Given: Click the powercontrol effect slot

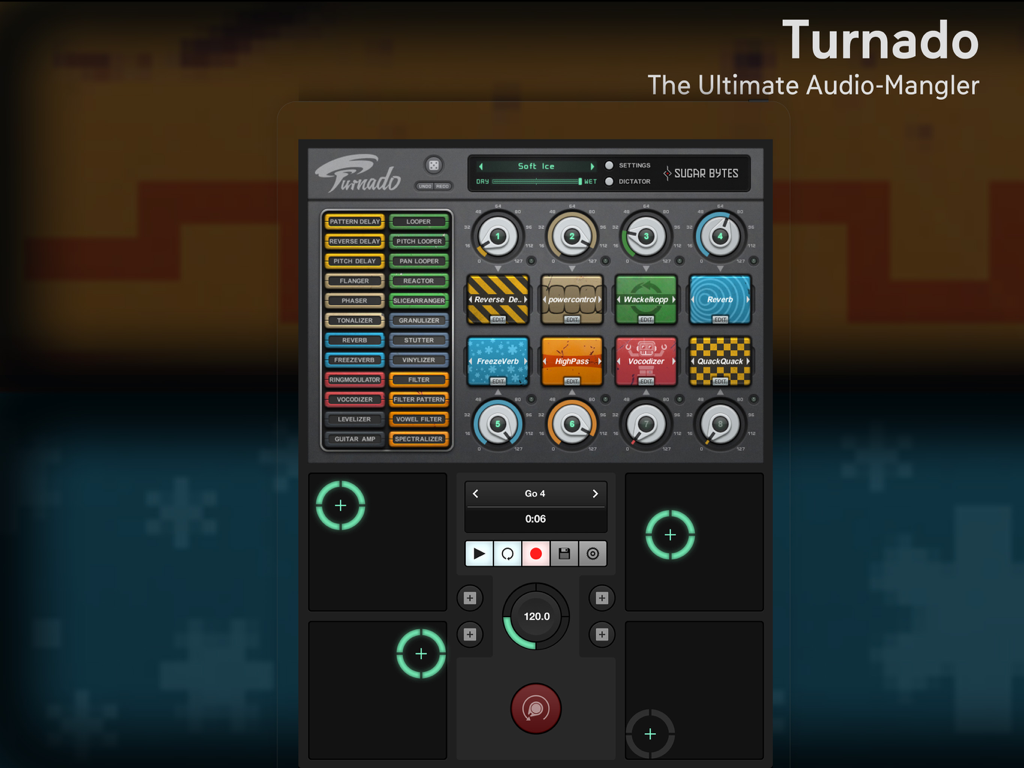Looking at the screenshot, I should tap(571, 299).
